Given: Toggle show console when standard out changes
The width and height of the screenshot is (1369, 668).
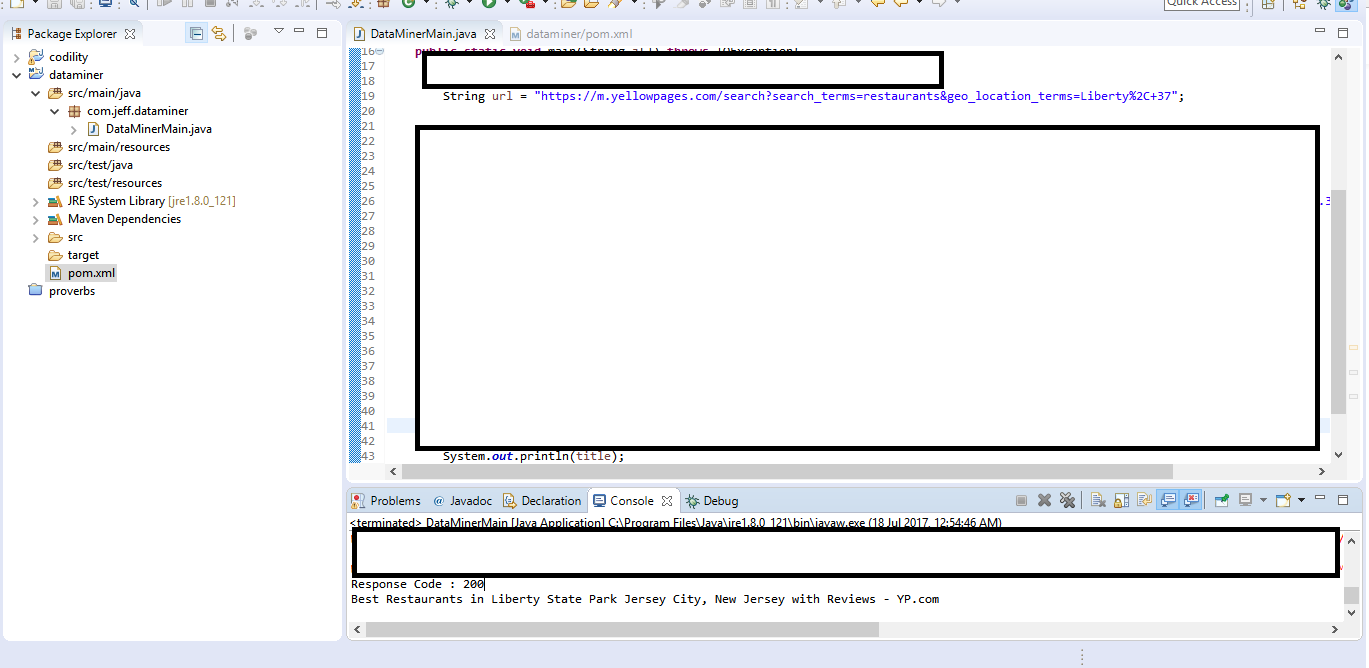Looking at the screenshot, I should pos(1167,500).
